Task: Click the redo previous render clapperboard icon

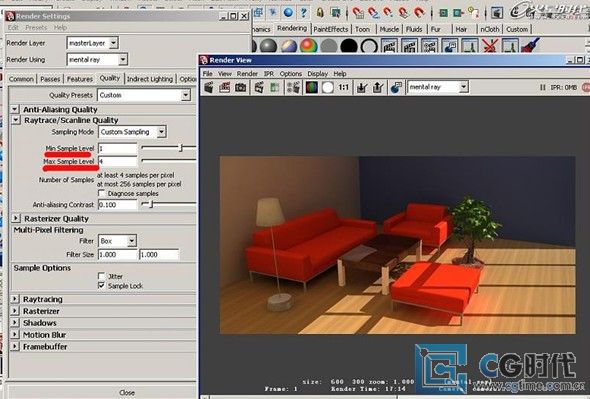Action: (209, 87)
